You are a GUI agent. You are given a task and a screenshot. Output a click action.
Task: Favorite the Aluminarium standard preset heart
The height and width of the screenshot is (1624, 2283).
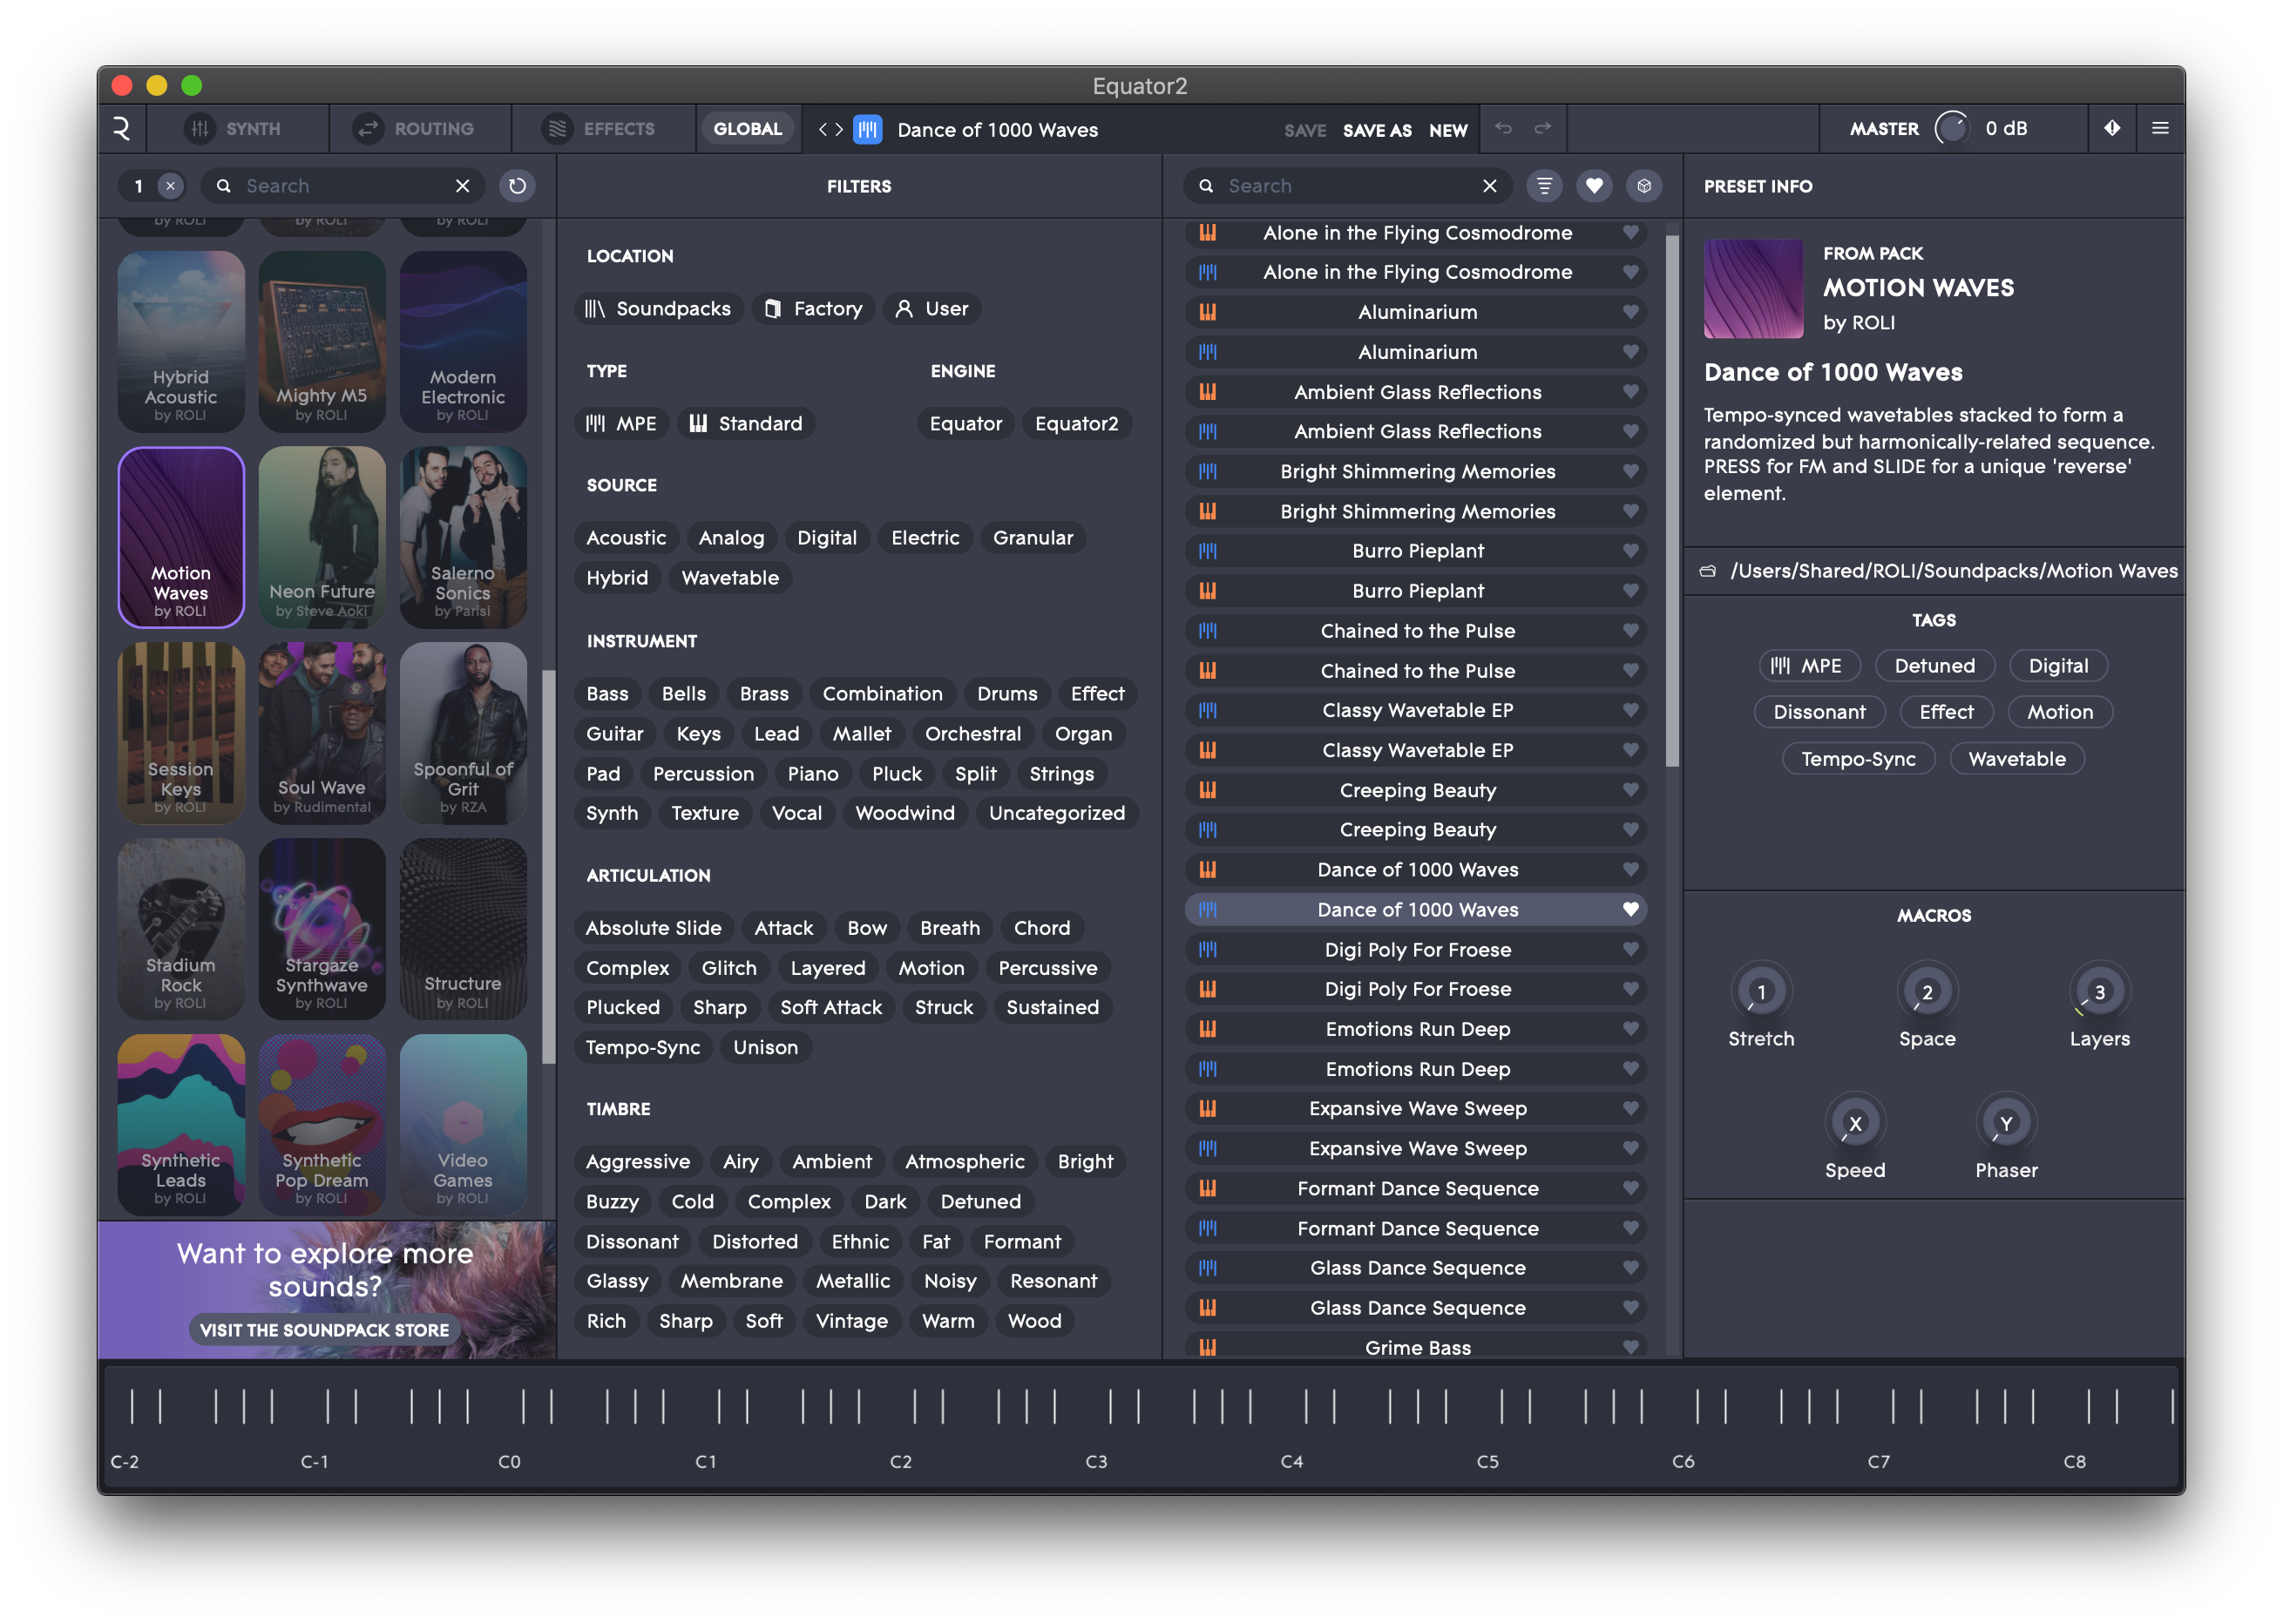[x=1630, y=312]
